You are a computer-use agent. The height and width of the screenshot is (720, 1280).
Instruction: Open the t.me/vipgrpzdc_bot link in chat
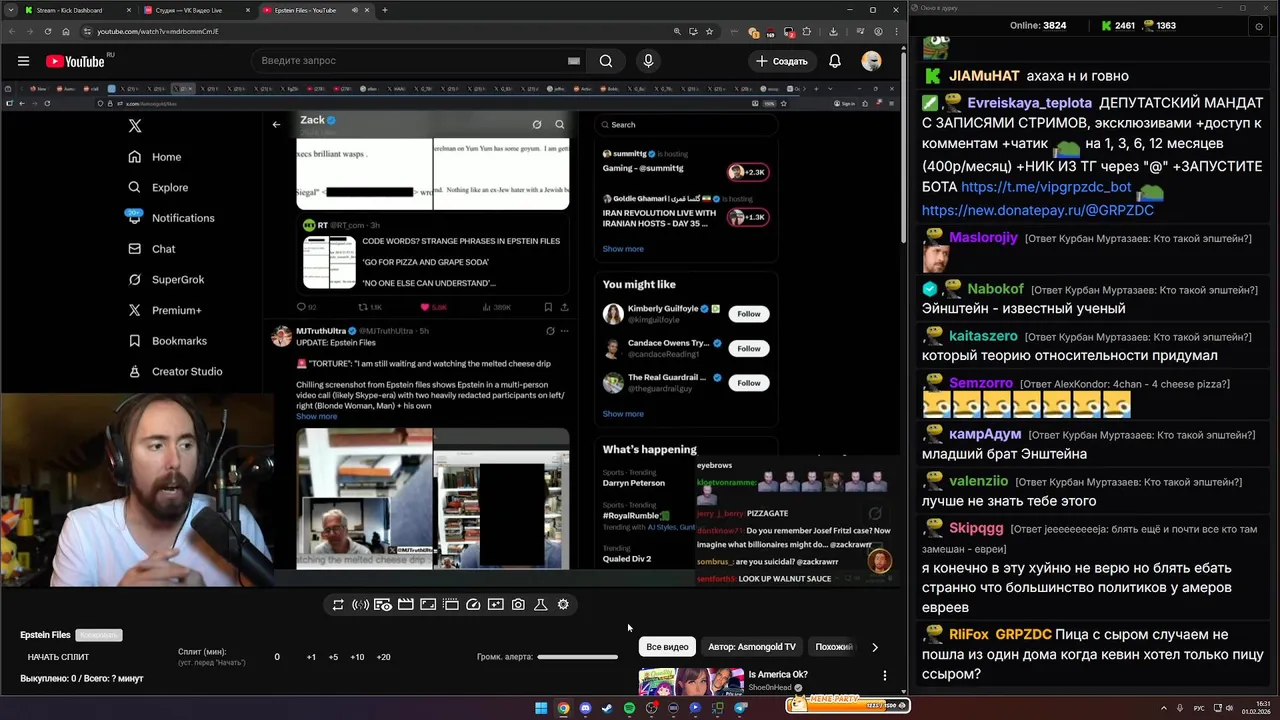tap(1046, 187)
